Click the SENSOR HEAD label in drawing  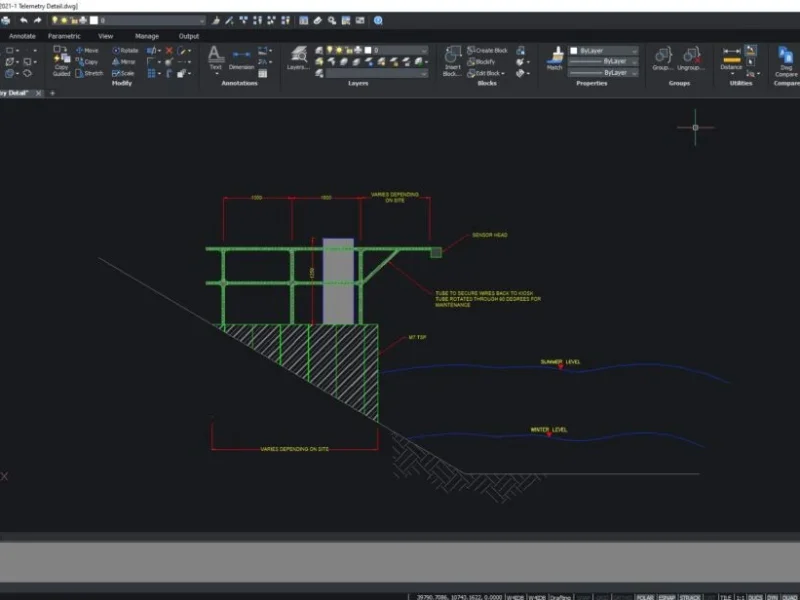coord(489,235)
